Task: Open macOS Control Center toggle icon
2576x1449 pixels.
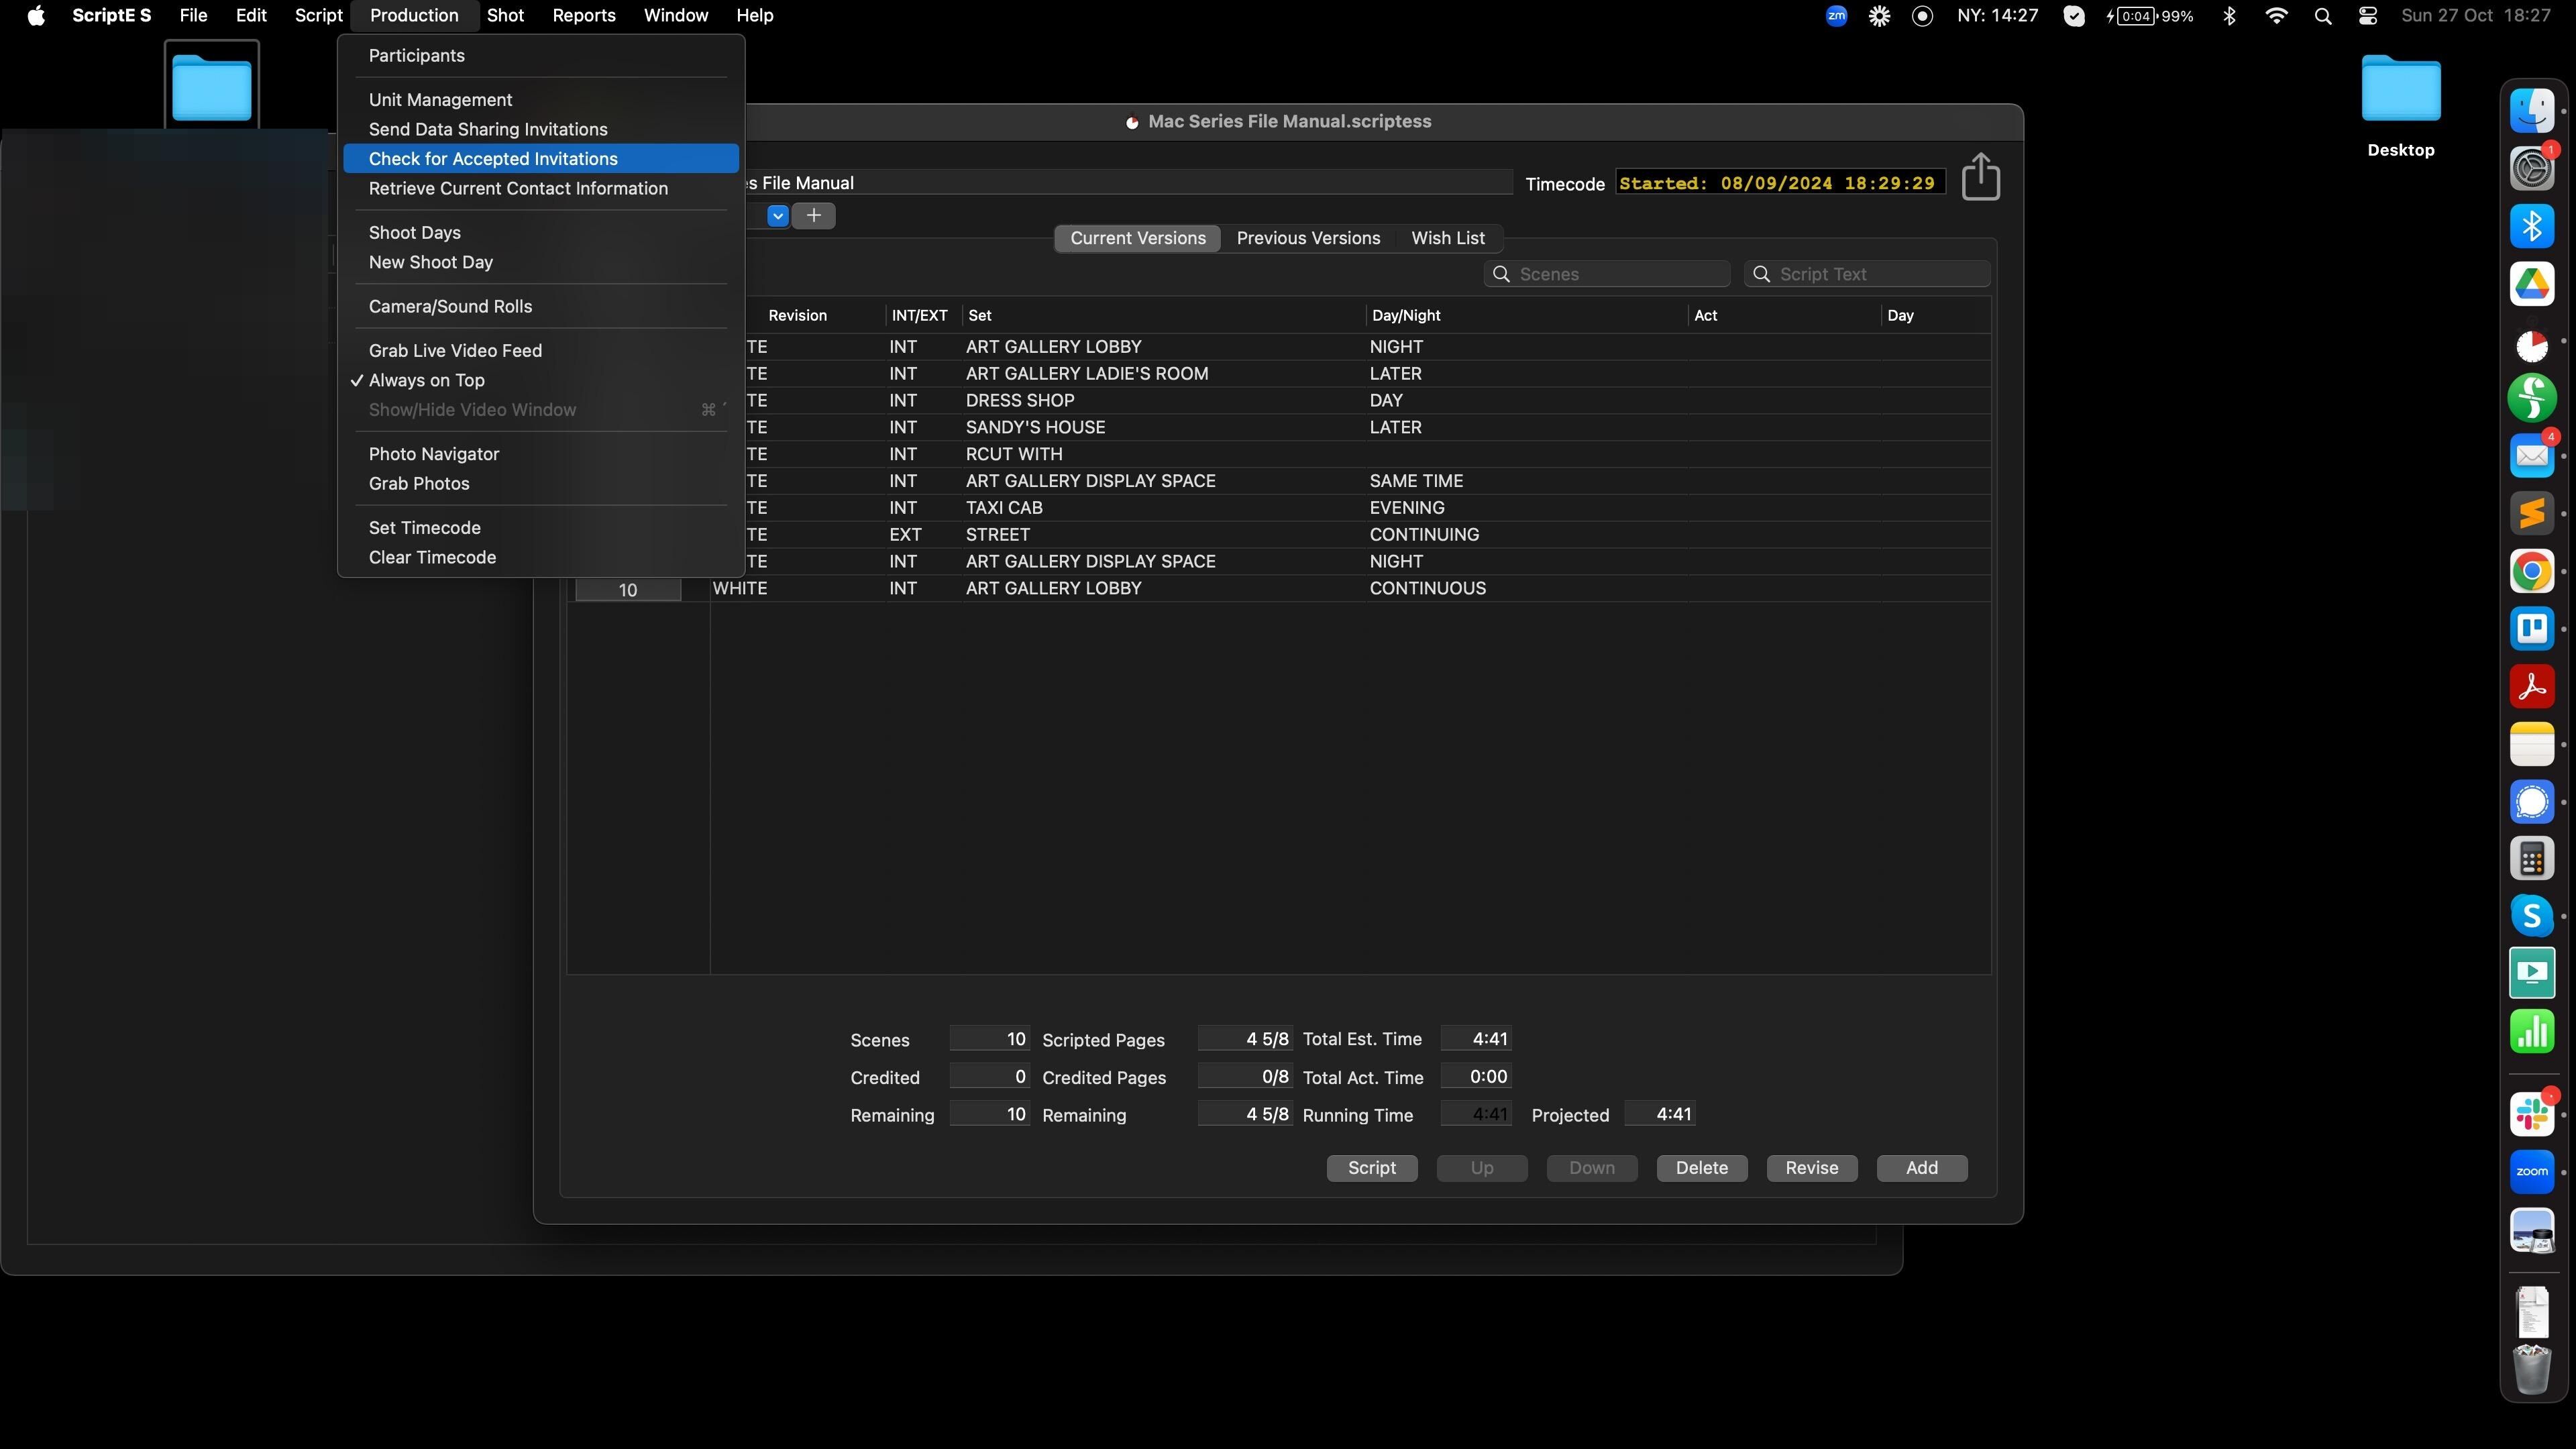Action: pyautogui.click(x=2368, y=16)
